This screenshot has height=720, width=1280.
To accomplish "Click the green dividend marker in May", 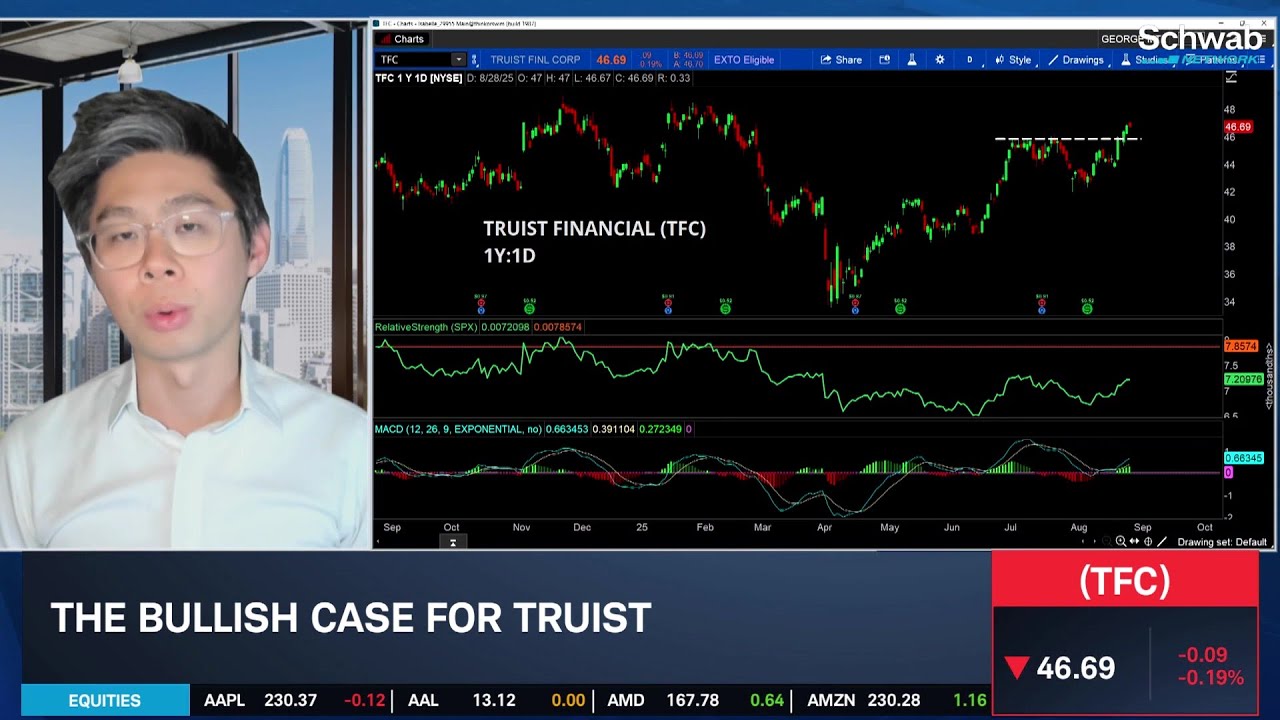I will 900,309.
